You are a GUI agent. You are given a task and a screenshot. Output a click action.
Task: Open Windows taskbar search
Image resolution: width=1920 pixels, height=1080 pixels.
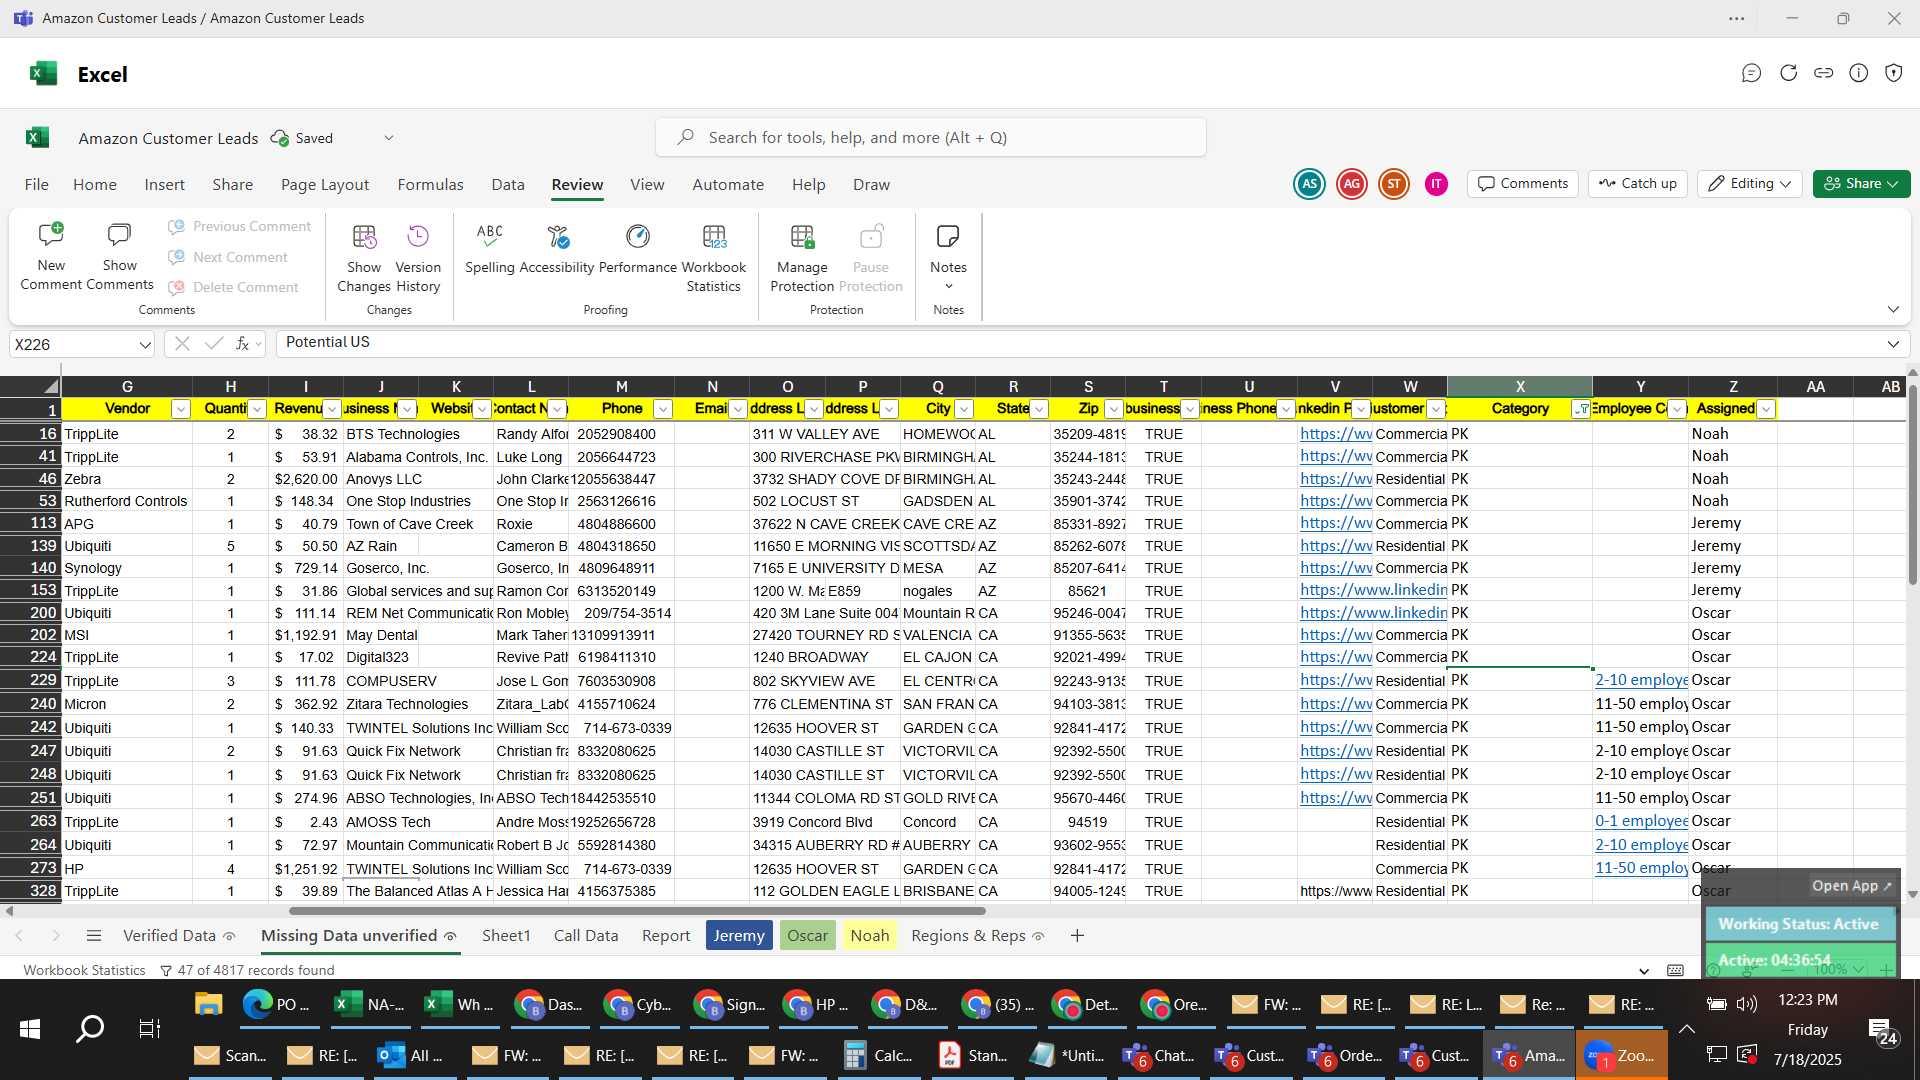click(90, 1029)
